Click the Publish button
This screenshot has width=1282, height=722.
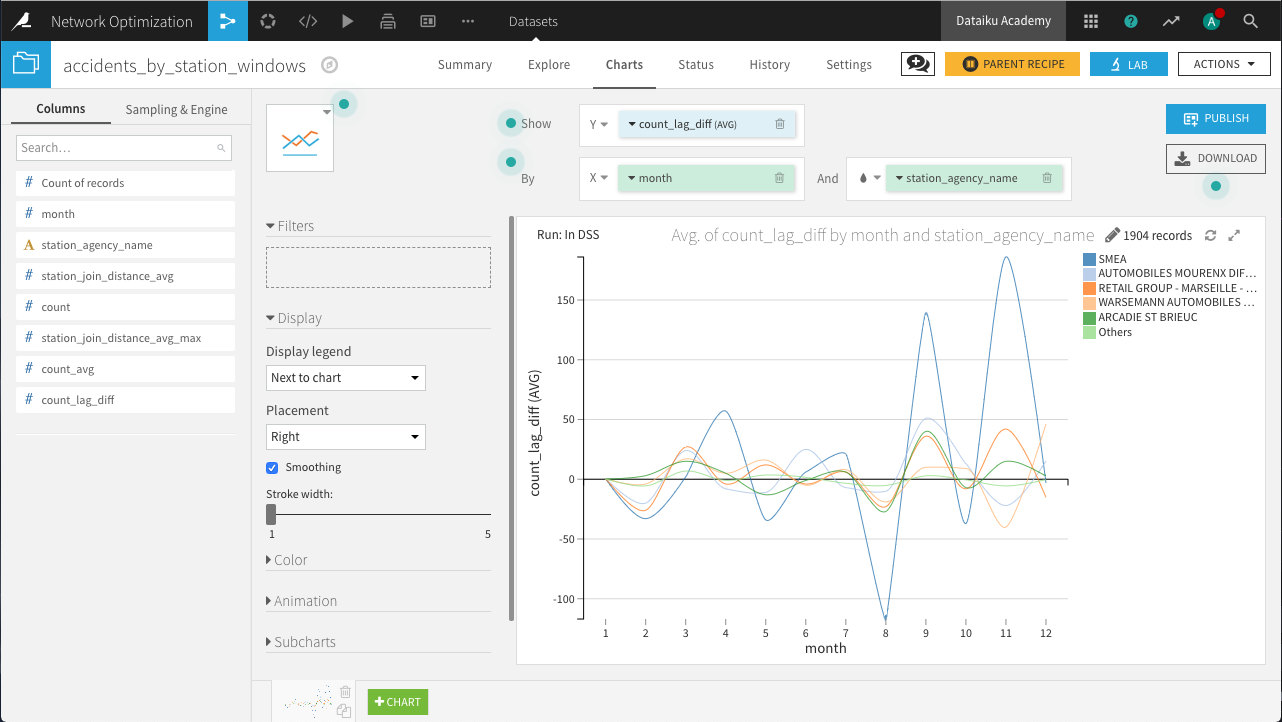1216,119
